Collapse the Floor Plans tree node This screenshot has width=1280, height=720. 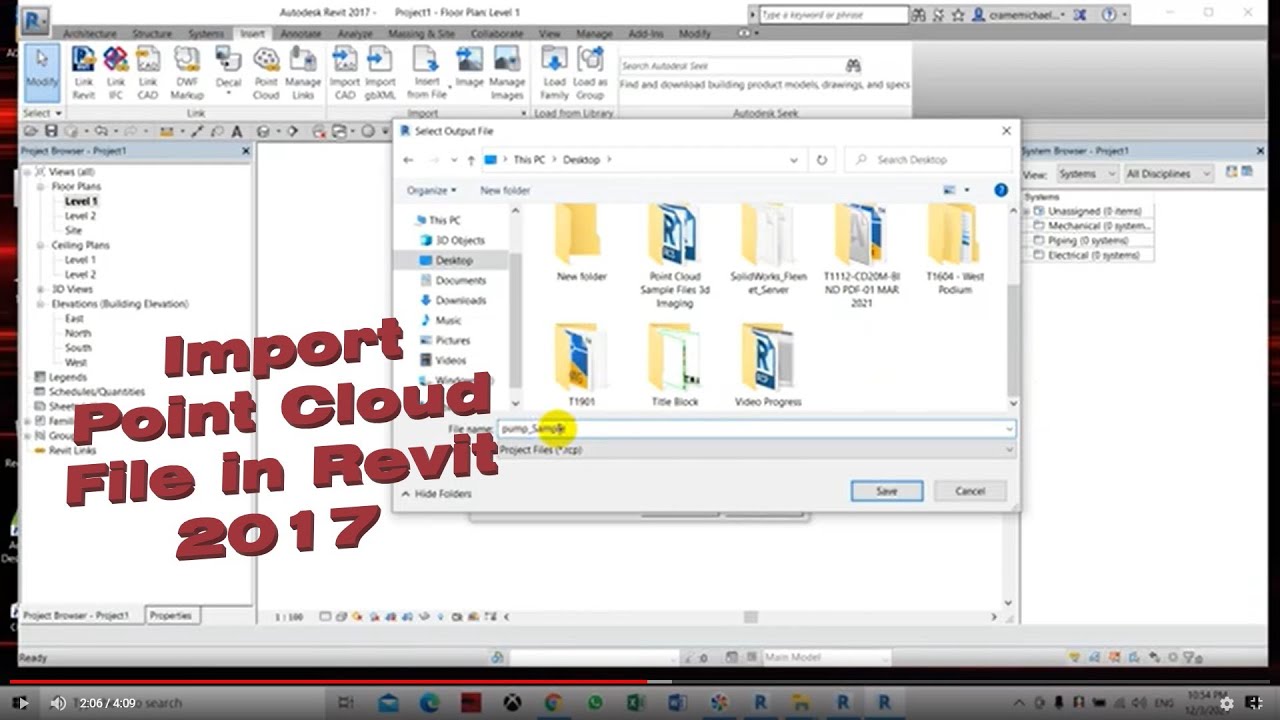[x=42, y=187]
